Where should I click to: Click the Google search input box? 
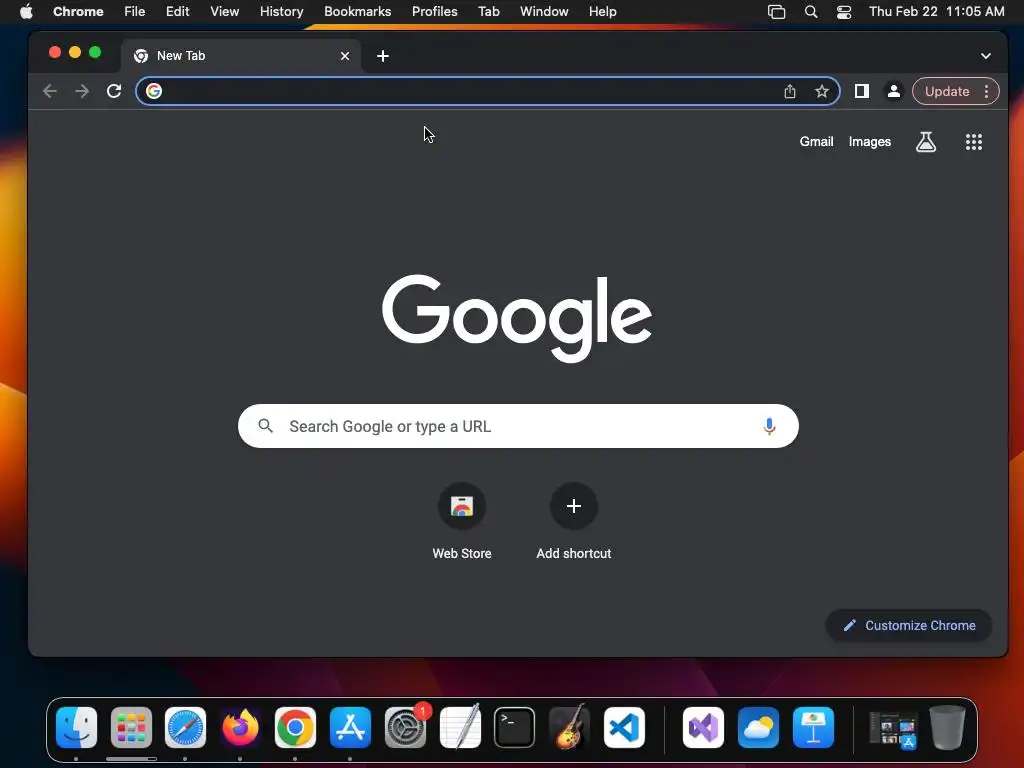518,426
